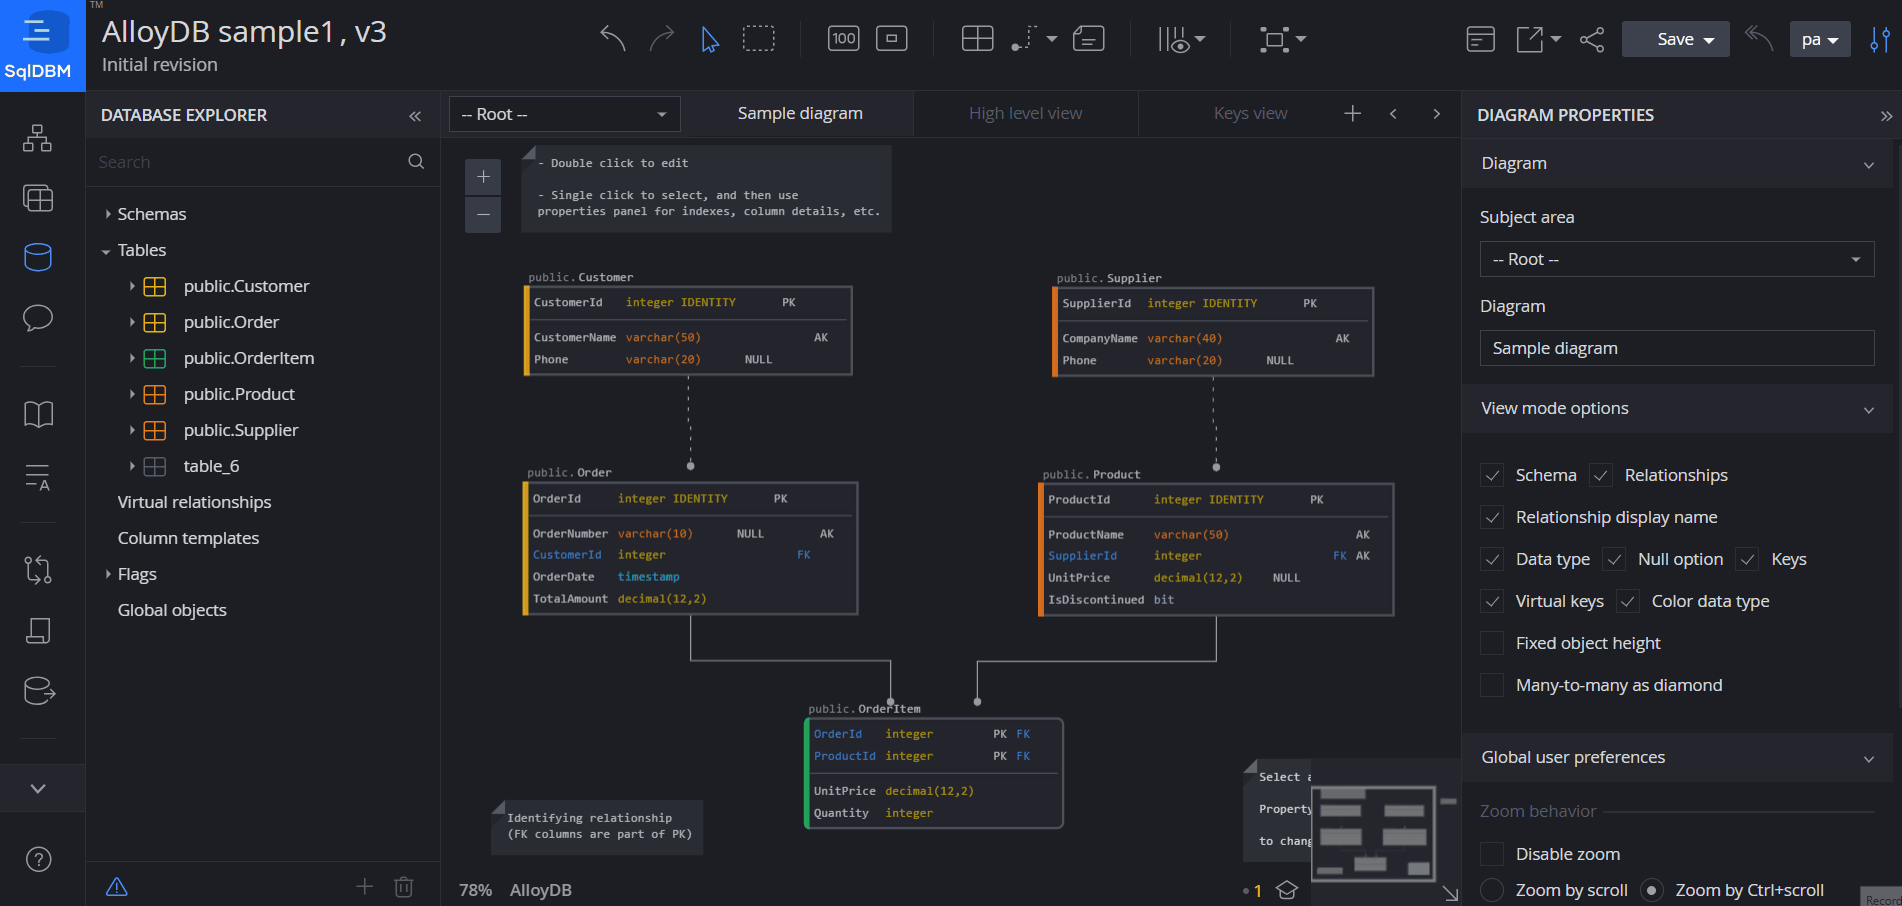The image size is (1902, 906).
Task: Open the SQL script sidebar icon
Action: (38, 630)
